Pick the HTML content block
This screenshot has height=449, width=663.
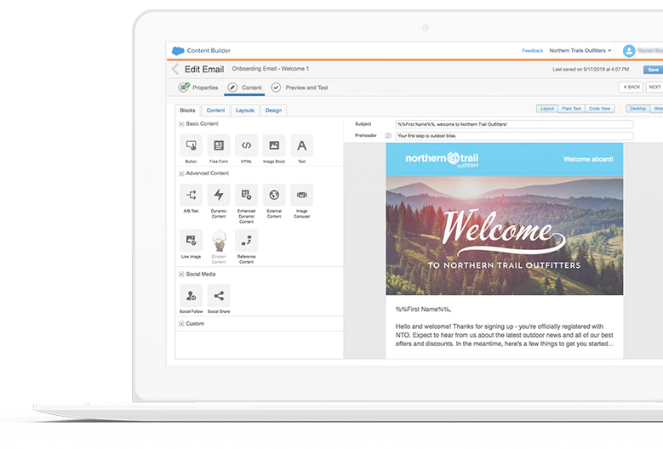[246, 146]
